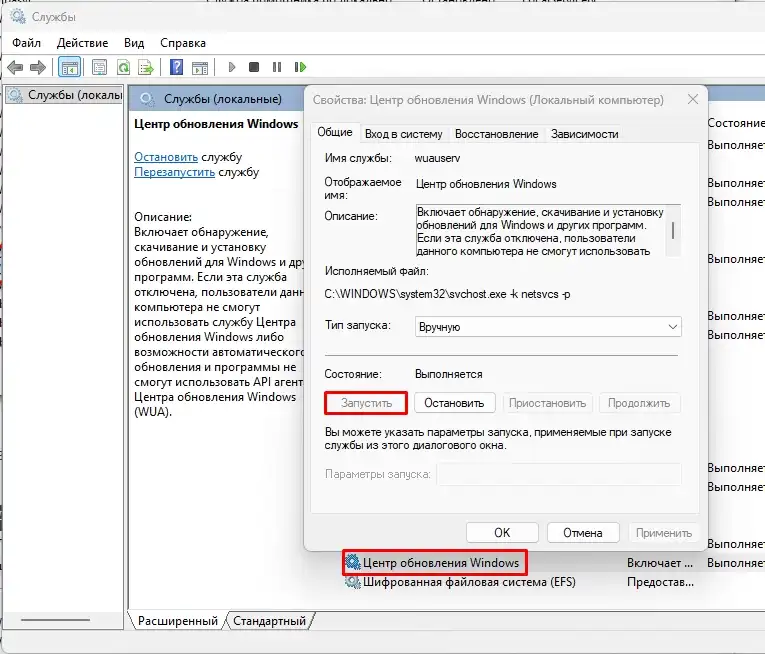Click the Продолжить button
This screenshot has height=654, width=765.
639,403
